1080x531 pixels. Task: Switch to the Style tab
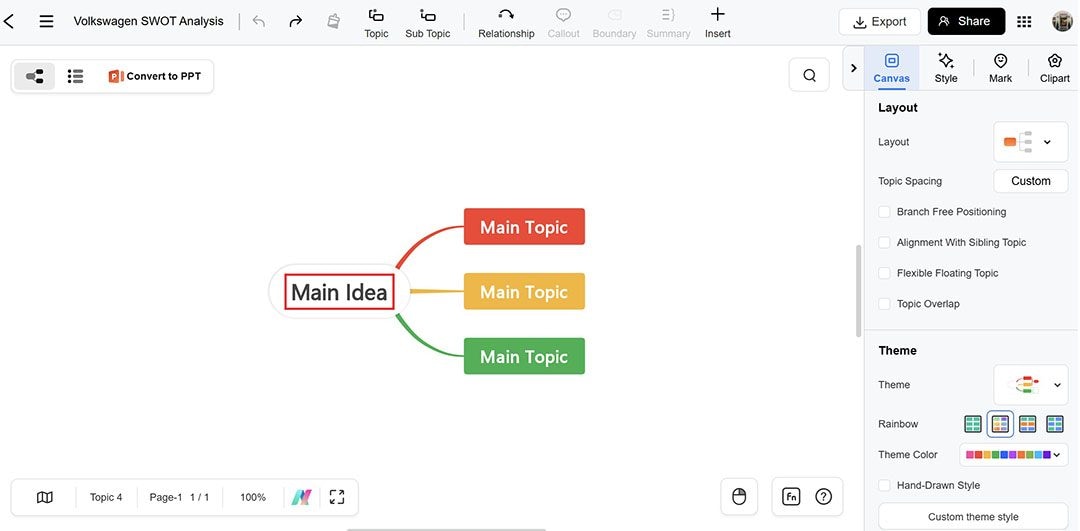(x=946, y=68)
